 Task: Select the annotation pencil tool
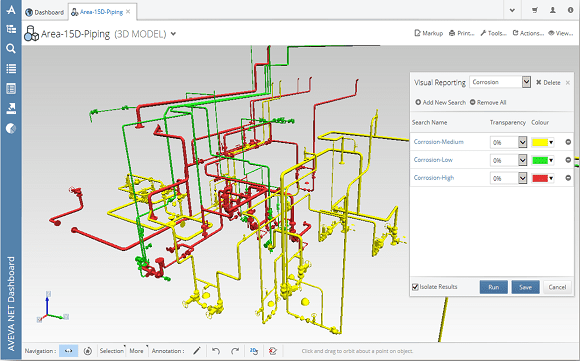point(197,351)
